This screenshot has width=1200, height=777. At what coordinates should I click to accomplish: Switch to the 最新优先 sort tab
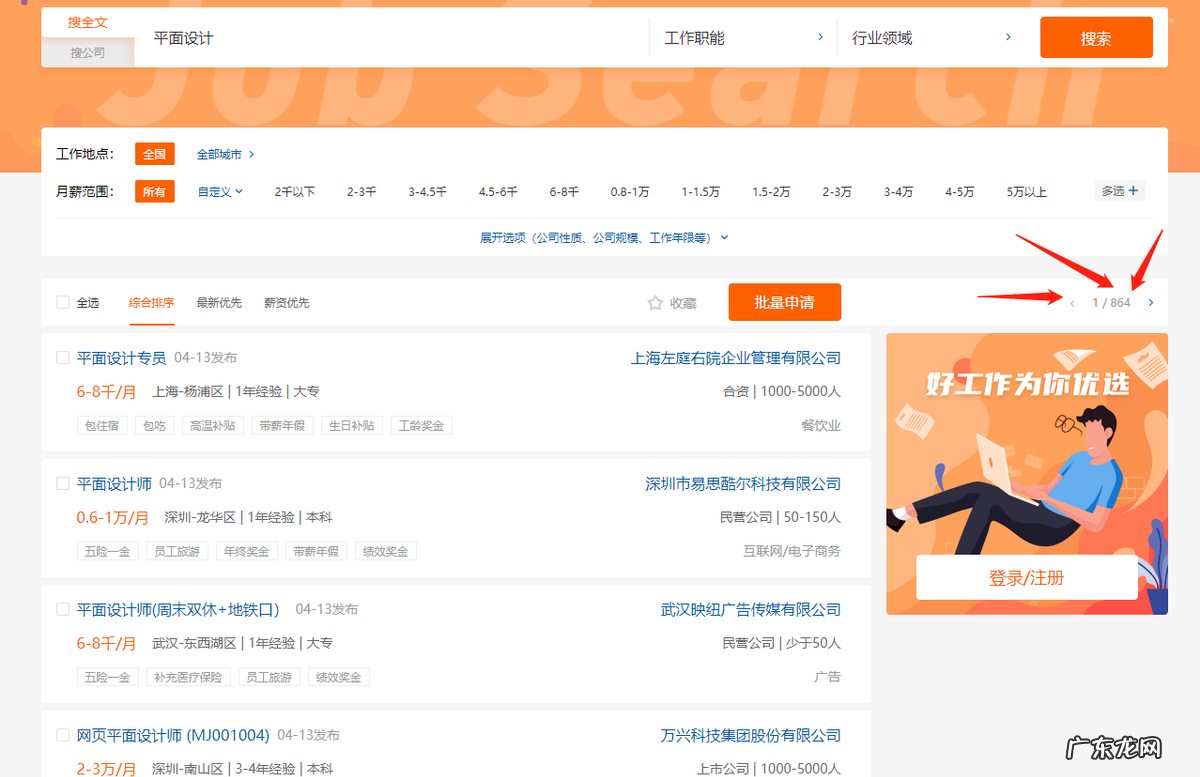point(219,302)
